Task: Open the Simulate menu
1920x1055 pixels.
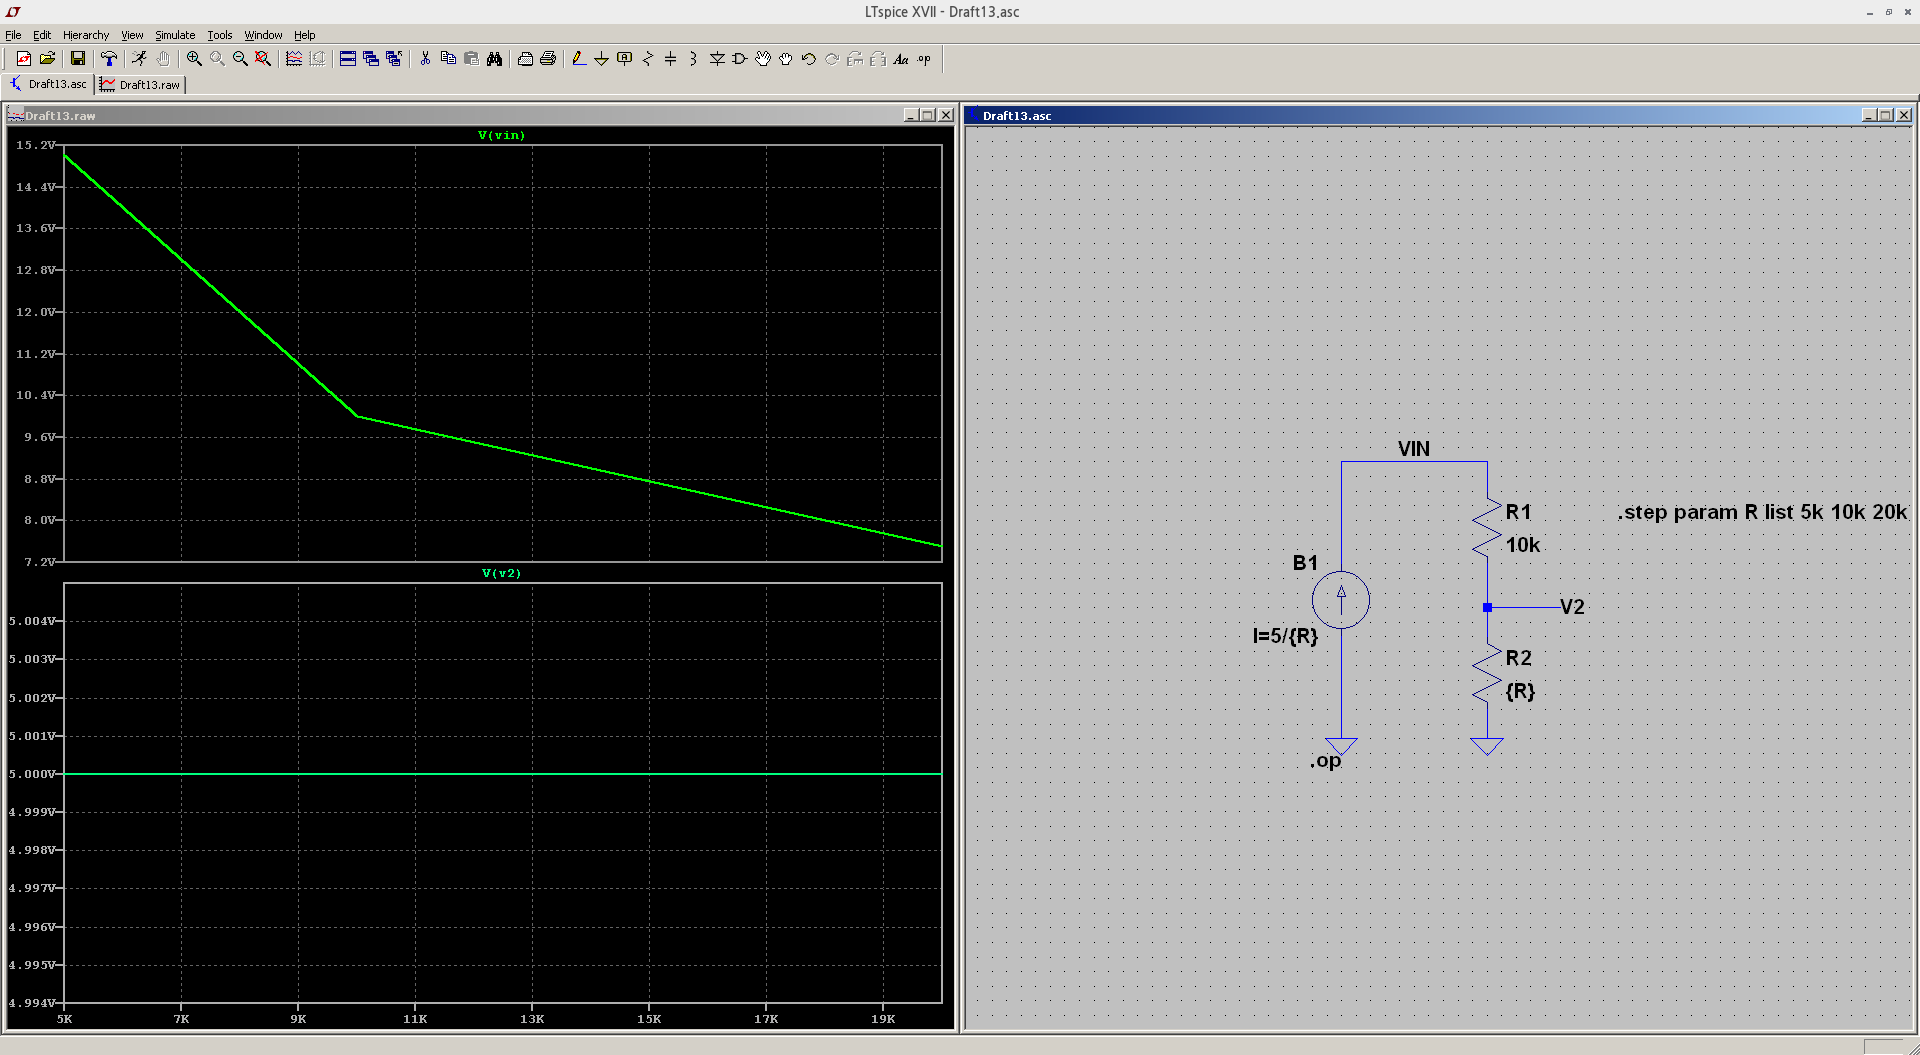Action: pos(175,35)
